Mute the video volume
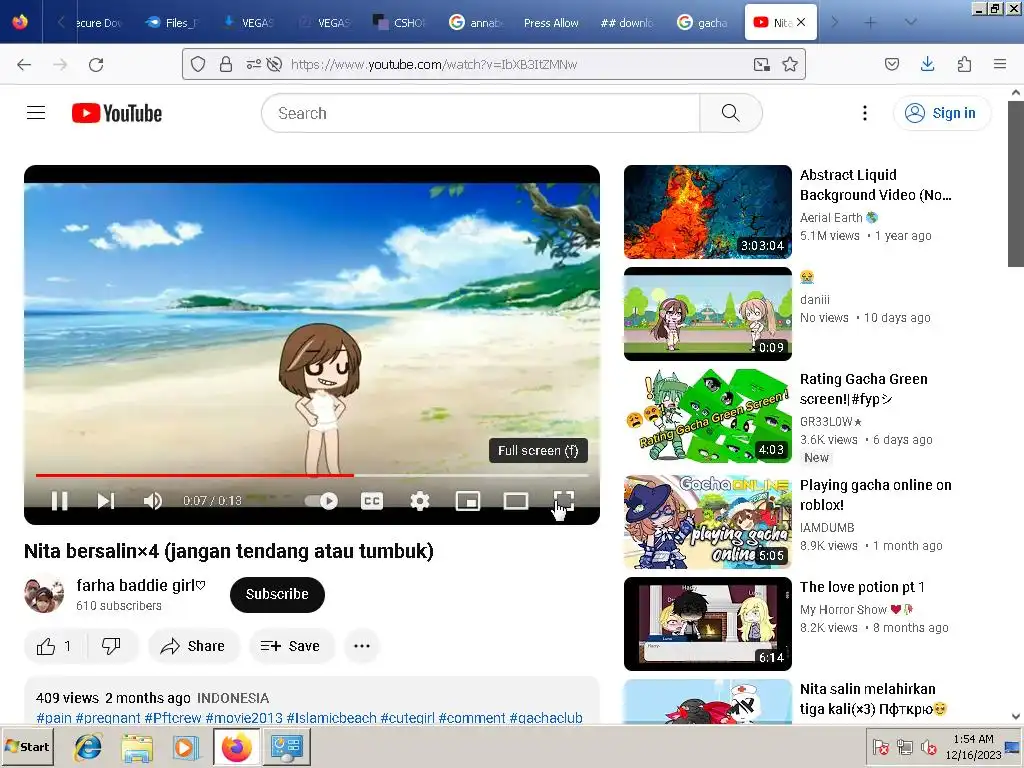This screenshot has height=768, width=1024. (x=152, y=501)
